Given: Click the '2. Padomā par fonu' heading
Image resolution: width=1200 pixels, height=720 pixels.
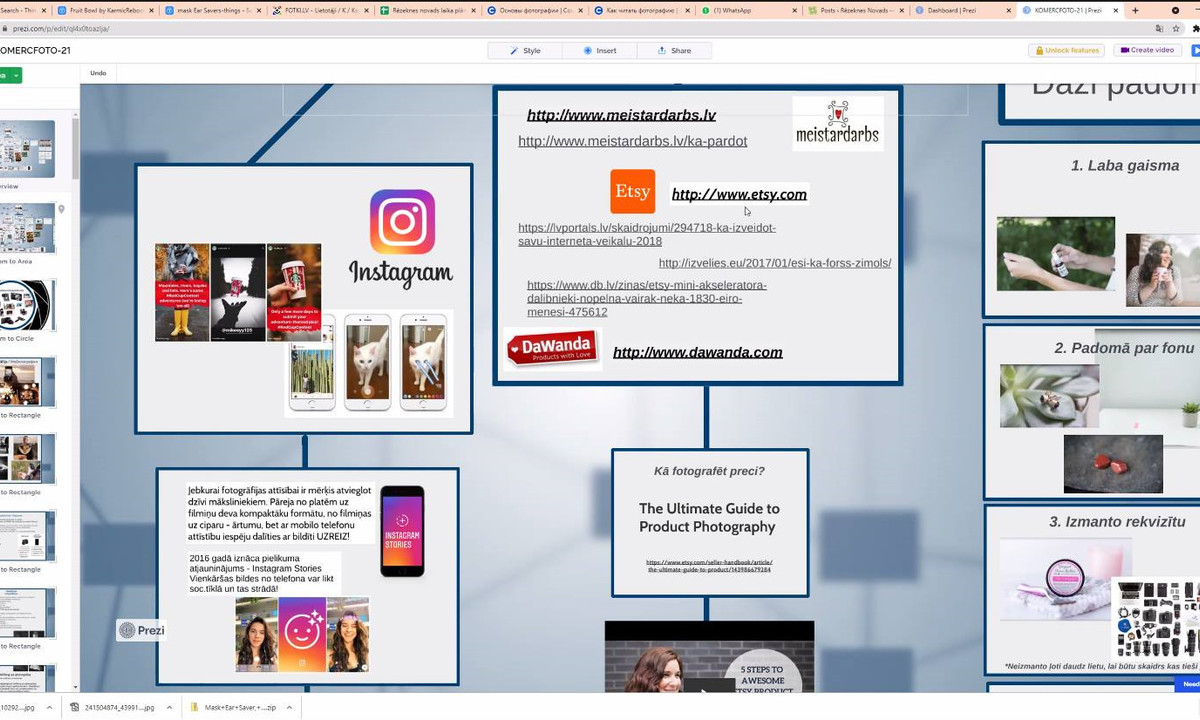Looking at the screenshot, I should click(x=1124, y=348).
